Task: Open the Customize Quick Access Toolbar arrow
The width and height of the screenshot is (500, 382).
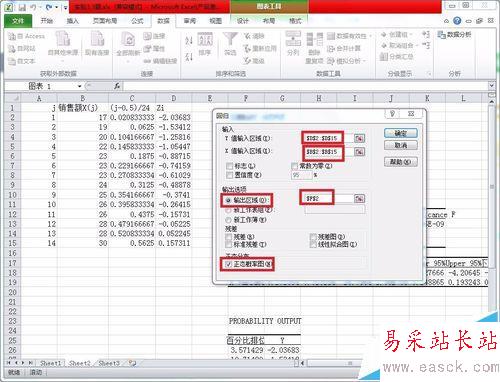Action: pos(65,7)
